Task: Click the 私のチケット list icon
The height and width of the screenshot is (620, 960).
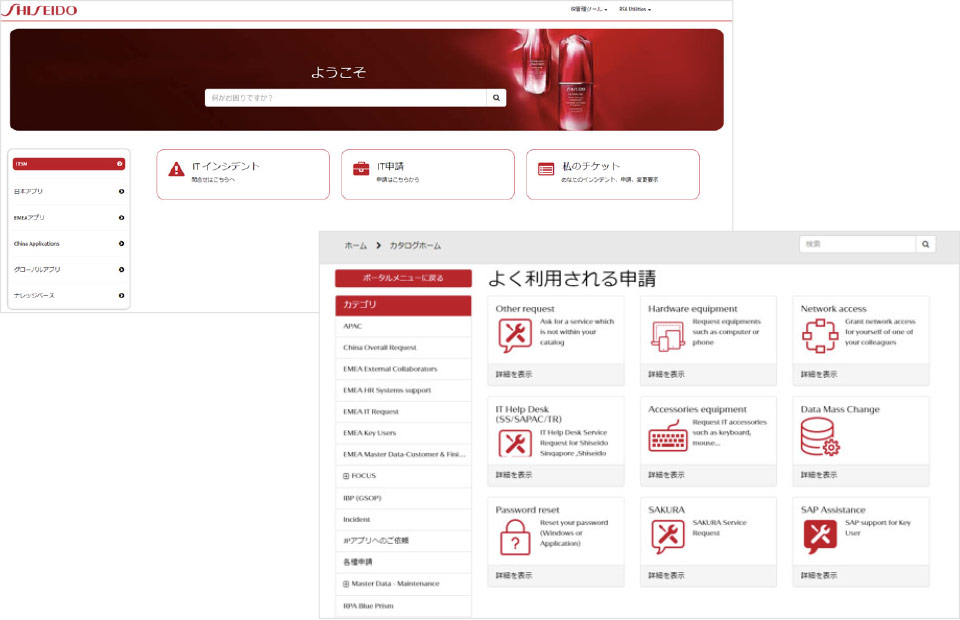Action: point(546,169)
